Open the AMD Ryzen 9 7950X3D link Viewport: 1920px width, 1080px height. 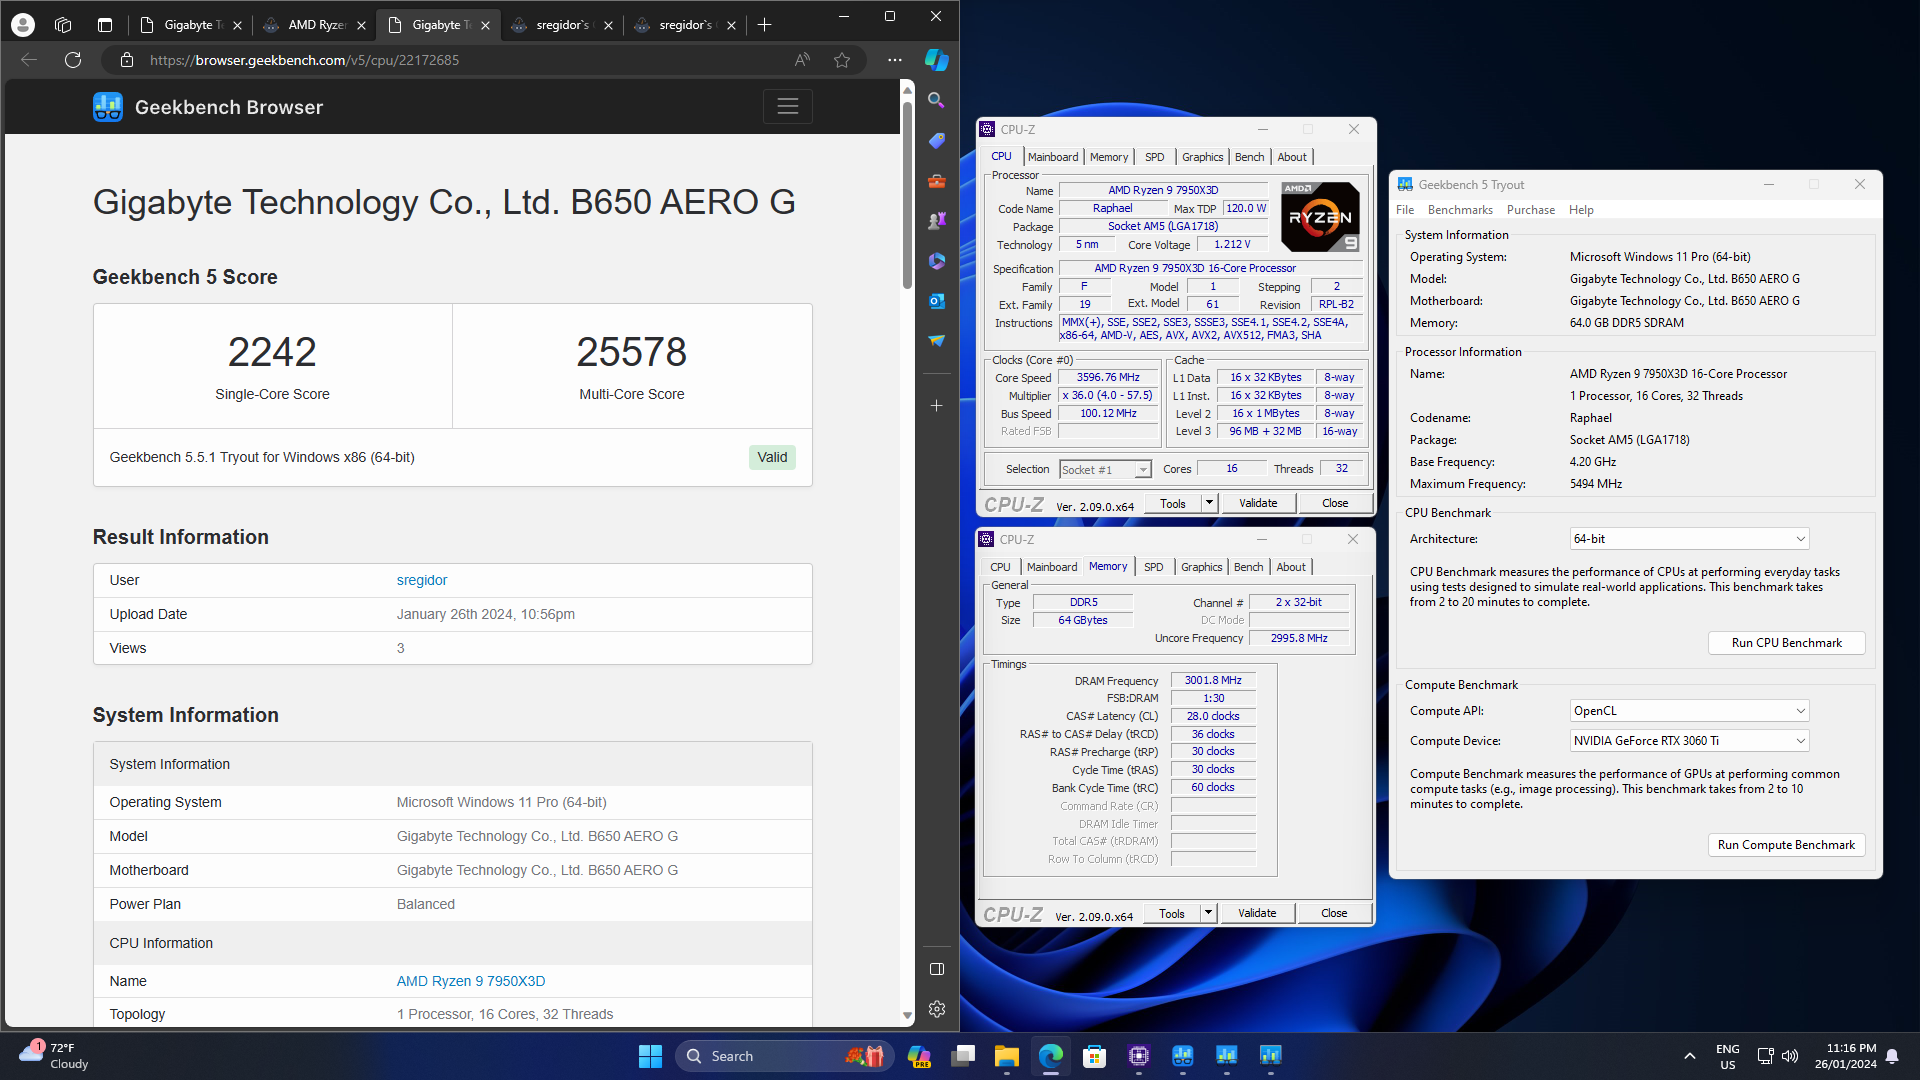[x=471, y=981]
